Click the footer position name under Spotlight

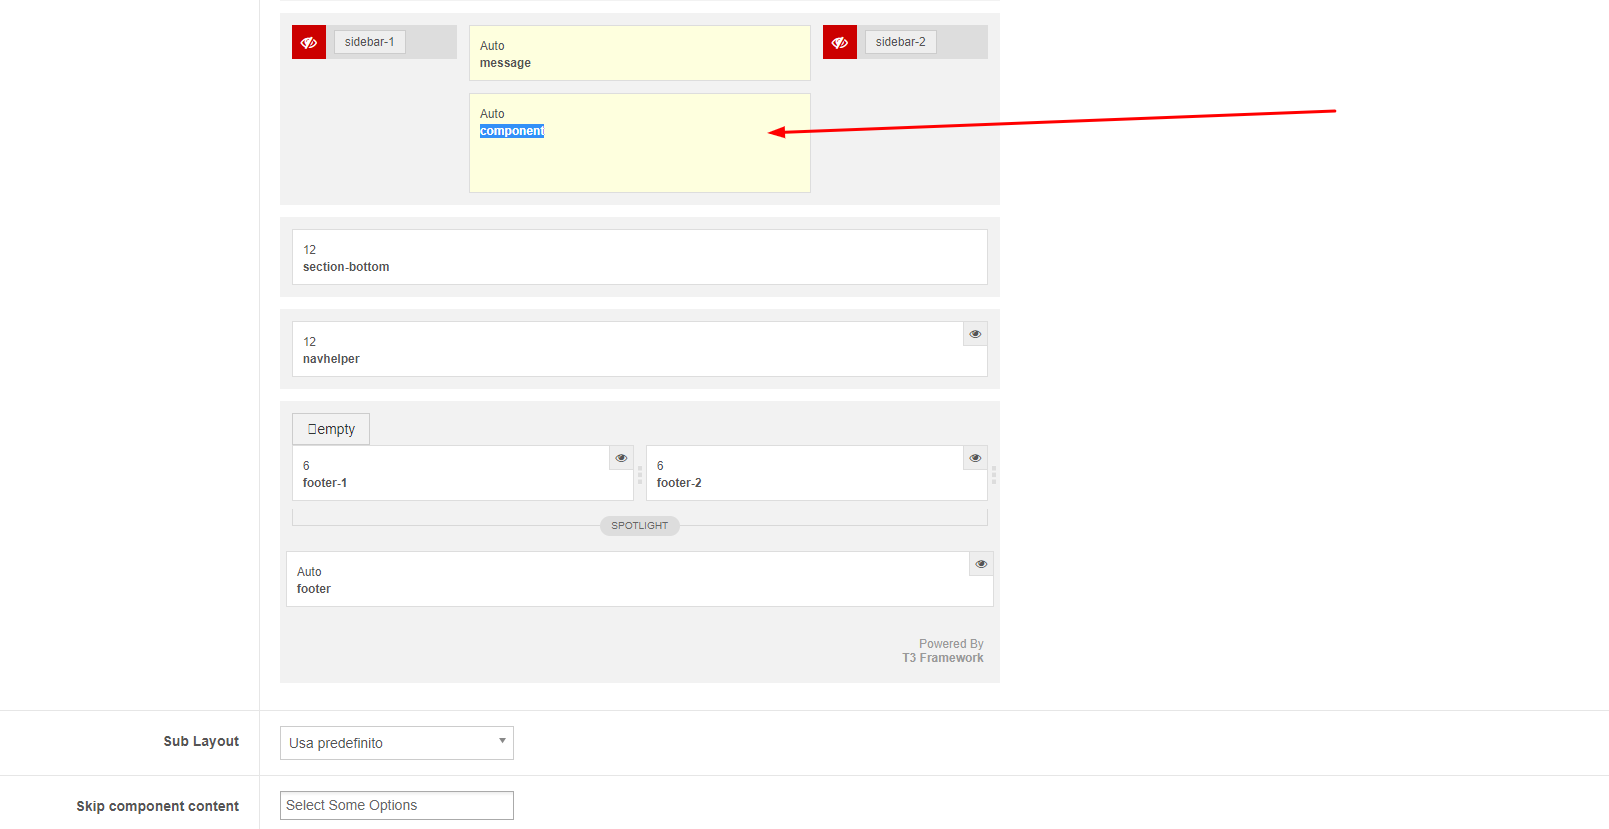pyautogui.click(x=314, y=589)
